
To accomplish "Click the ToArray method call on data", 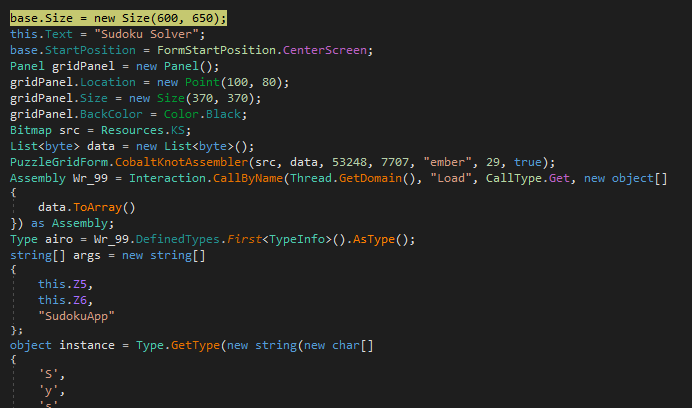I will coord(104,210).
